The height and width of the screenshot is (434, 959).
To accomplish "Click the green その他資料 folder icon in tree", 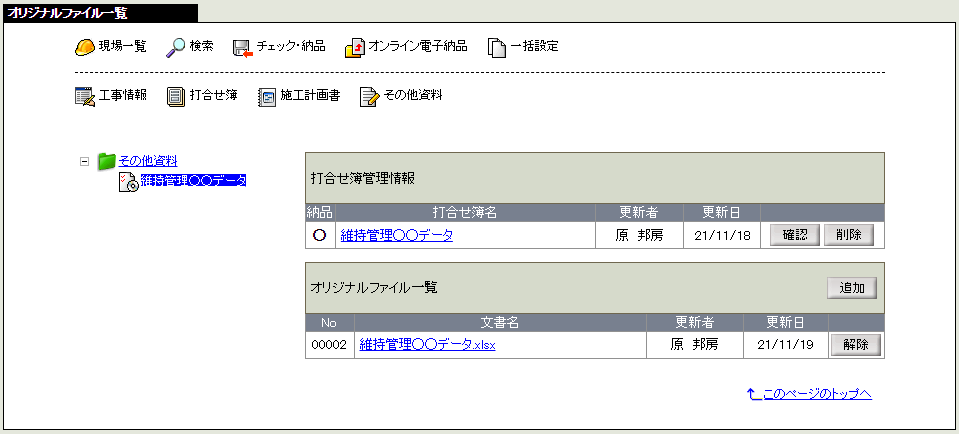I will (106, 161).
